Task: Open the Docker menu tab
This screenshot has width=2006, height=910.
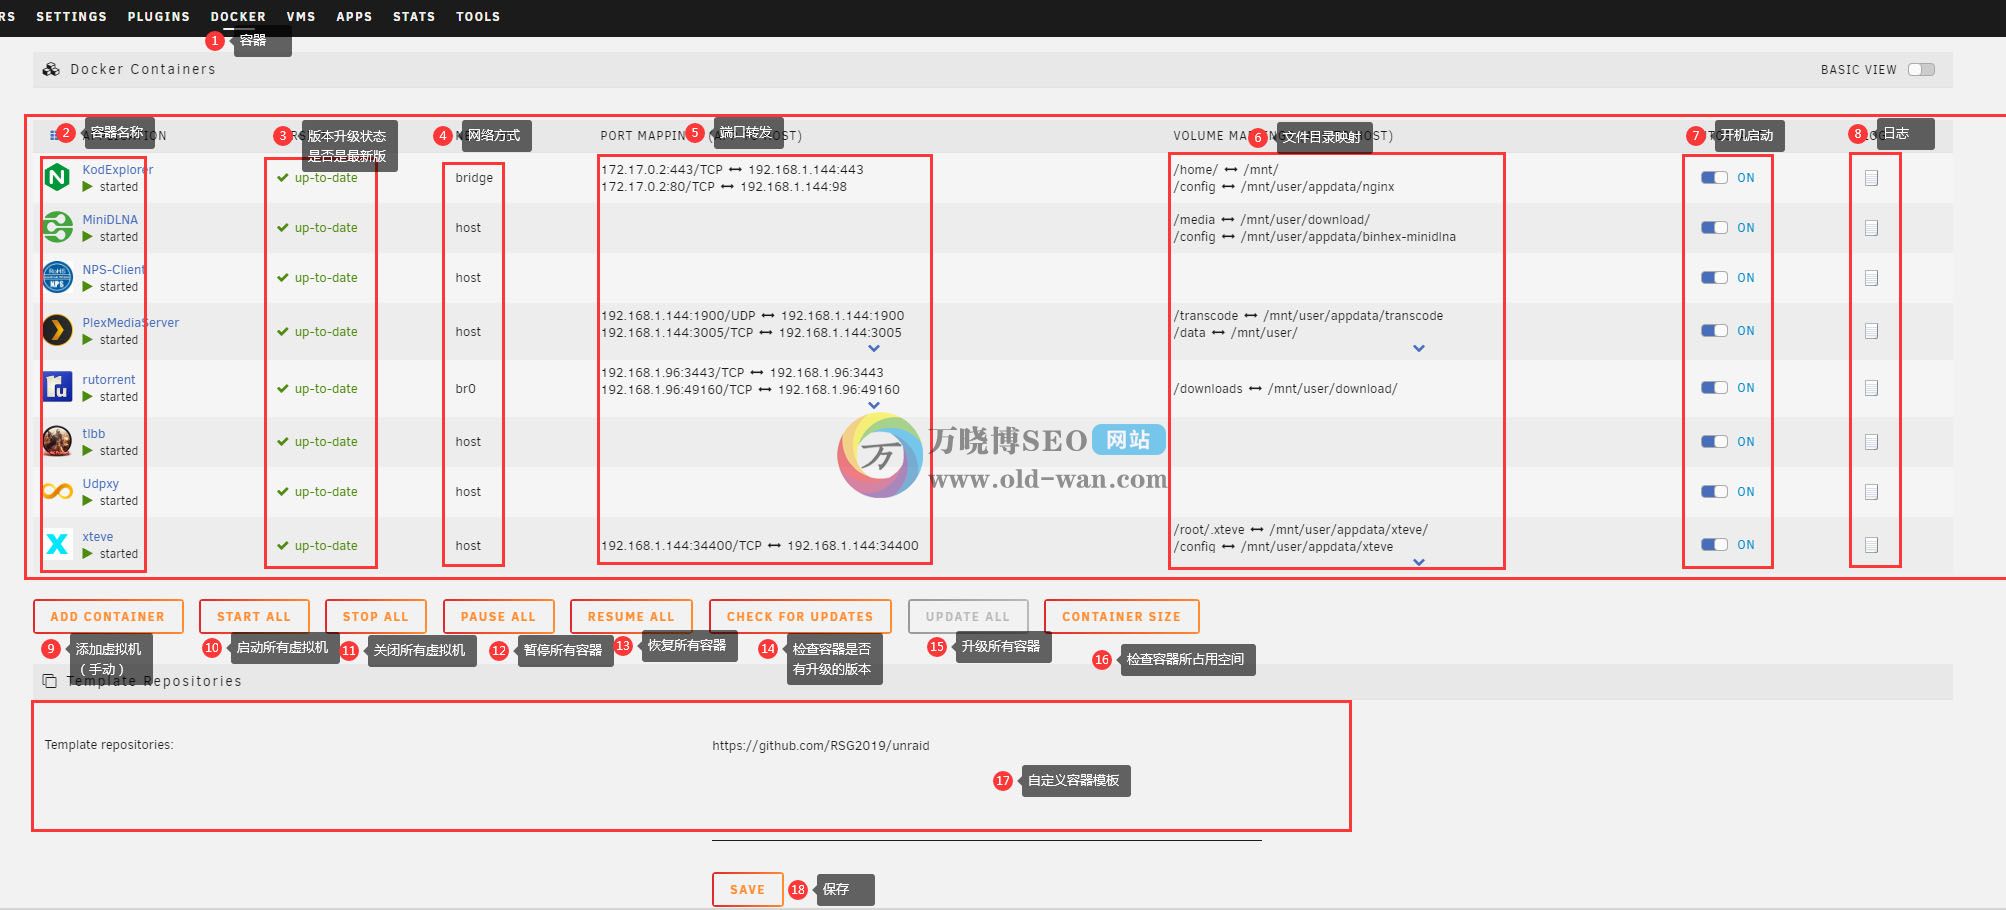Action: pos(238,17)
